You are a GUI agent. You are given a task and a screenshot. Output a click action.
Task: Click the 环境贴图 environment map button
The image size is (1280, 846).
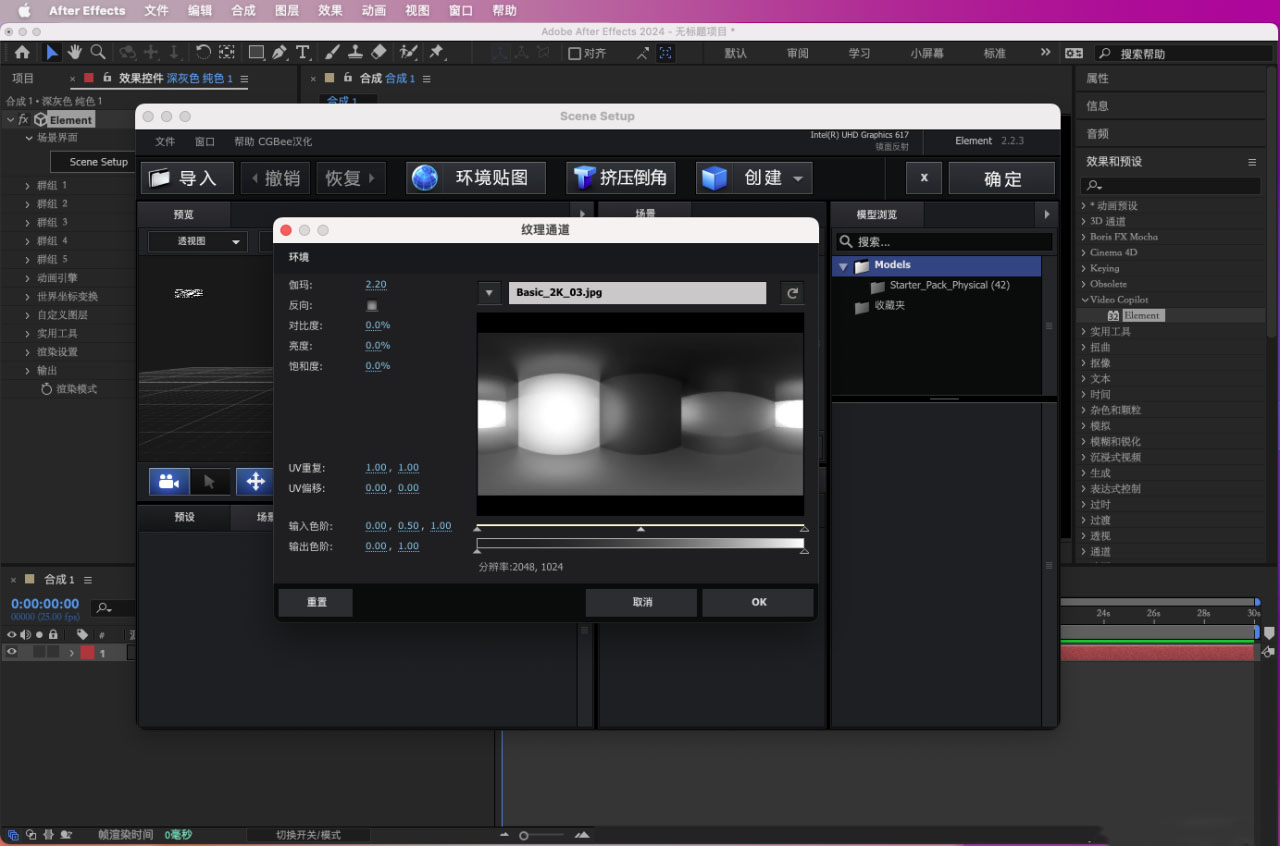(476, 178)
